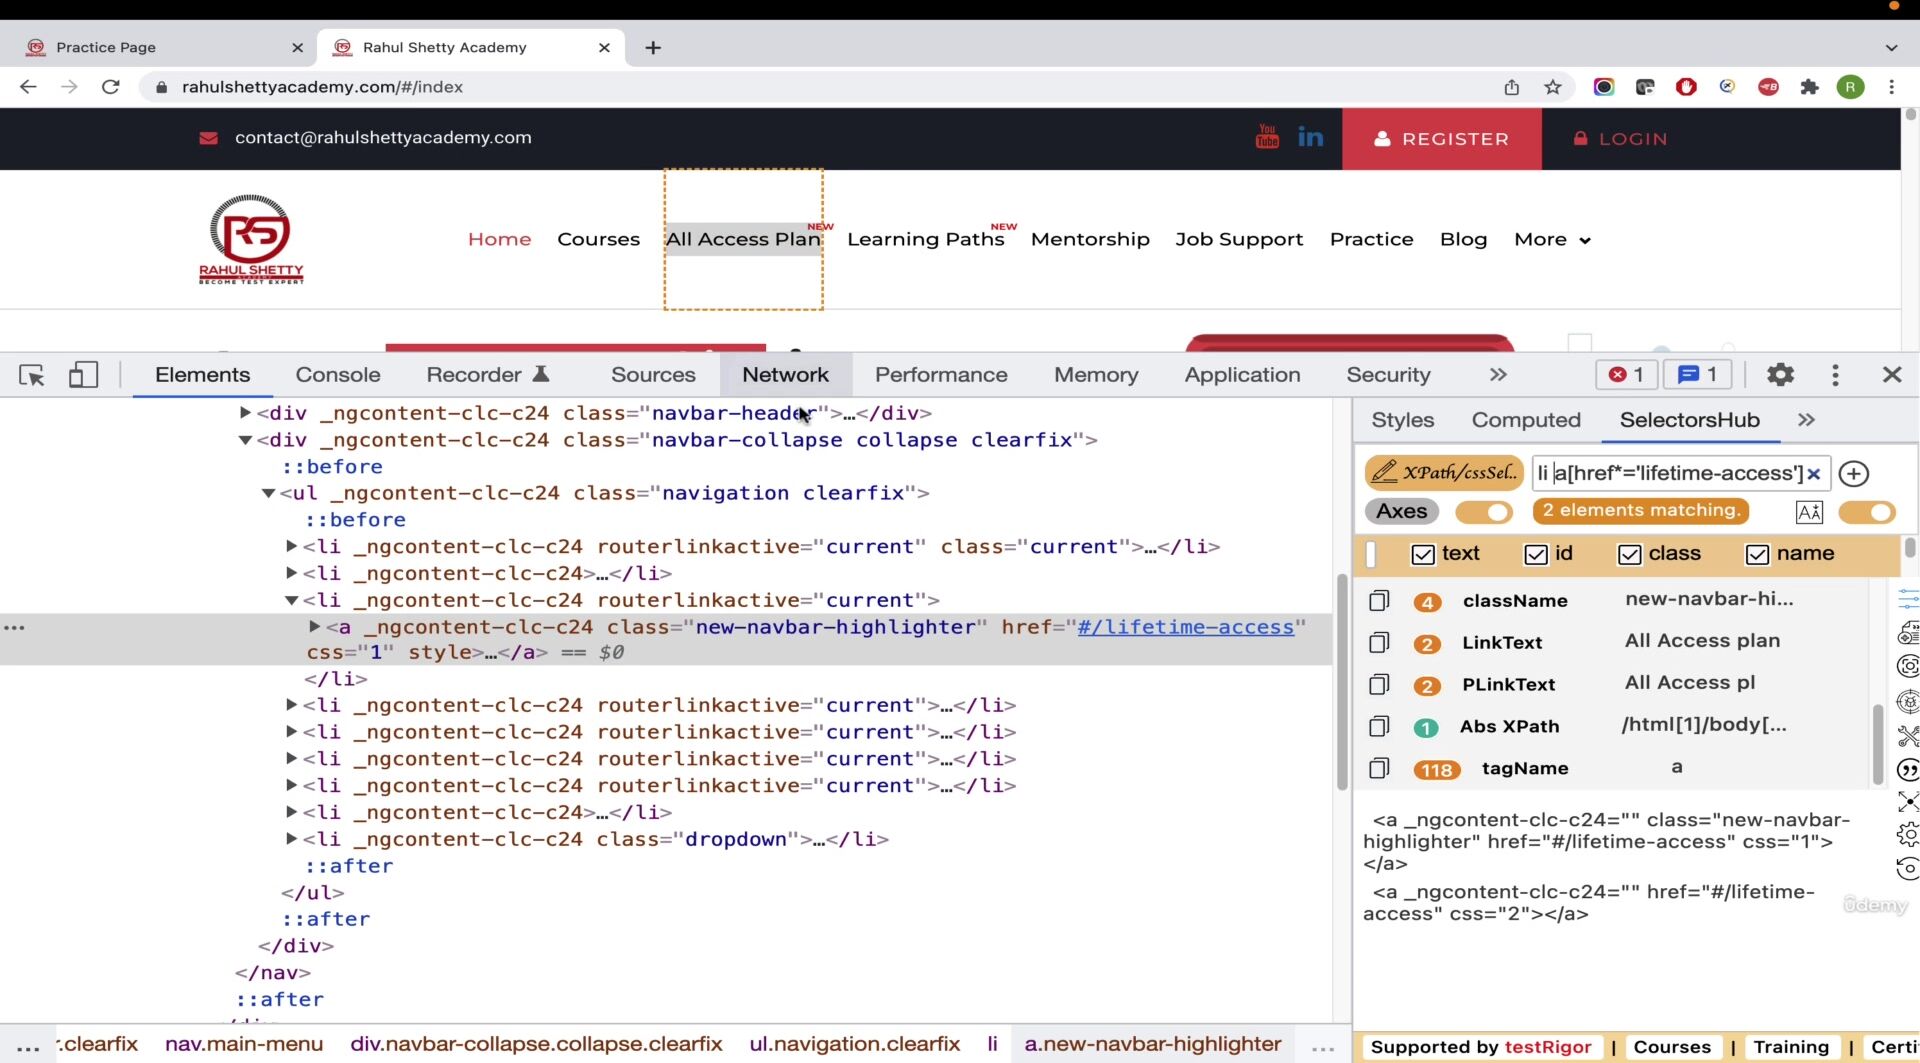
Task: Open DevTools settings gear
Action: coord(1780,375)
